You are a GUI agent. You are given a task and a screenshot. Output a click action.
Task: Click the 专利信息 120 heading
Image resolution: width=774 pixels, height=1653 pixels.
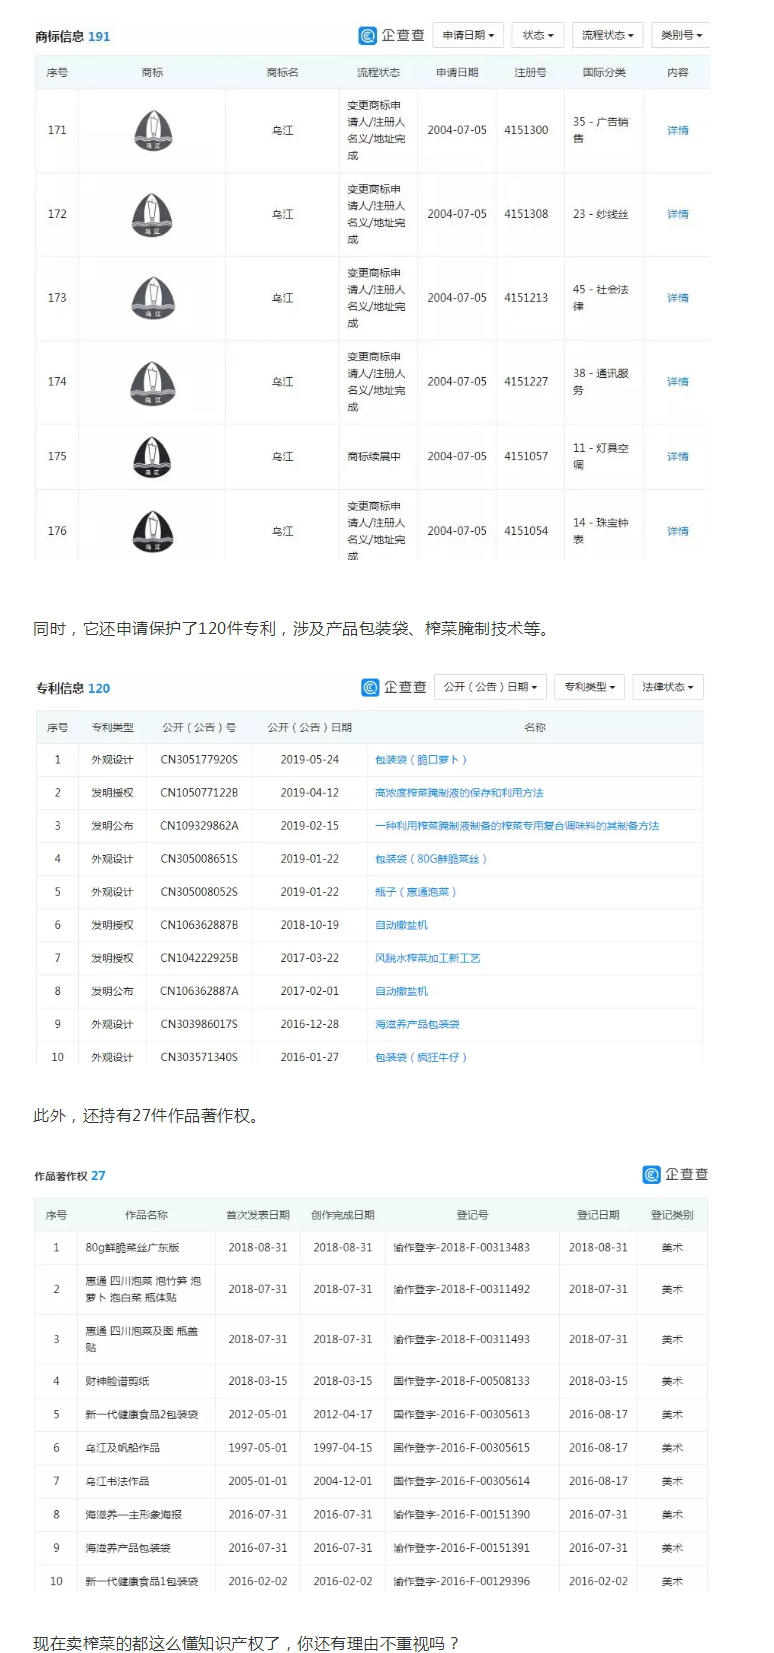(73, 689)
